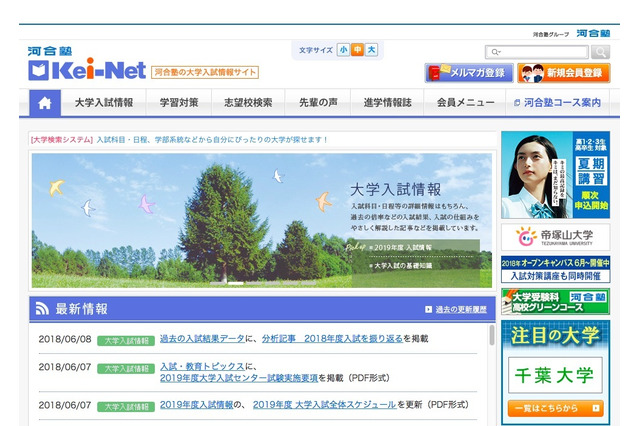This screenshot has height=426, width=640.
Task: Open the 先輩の声 menu
Action: [x=318, y=103]
